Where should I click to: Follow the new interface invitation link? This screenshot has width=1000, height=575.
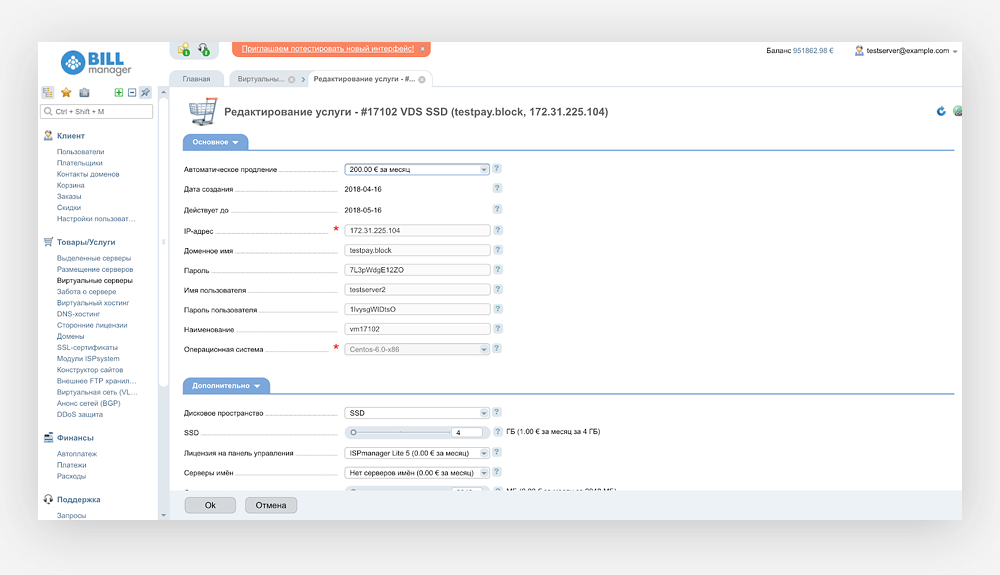click(328, 49)
